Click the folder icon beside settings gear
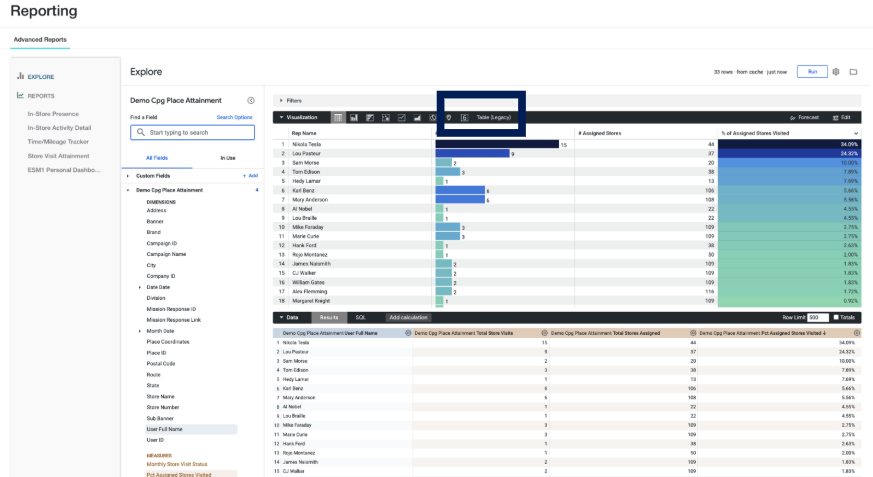This screenshot has width=873, height=477. point(853,72)
